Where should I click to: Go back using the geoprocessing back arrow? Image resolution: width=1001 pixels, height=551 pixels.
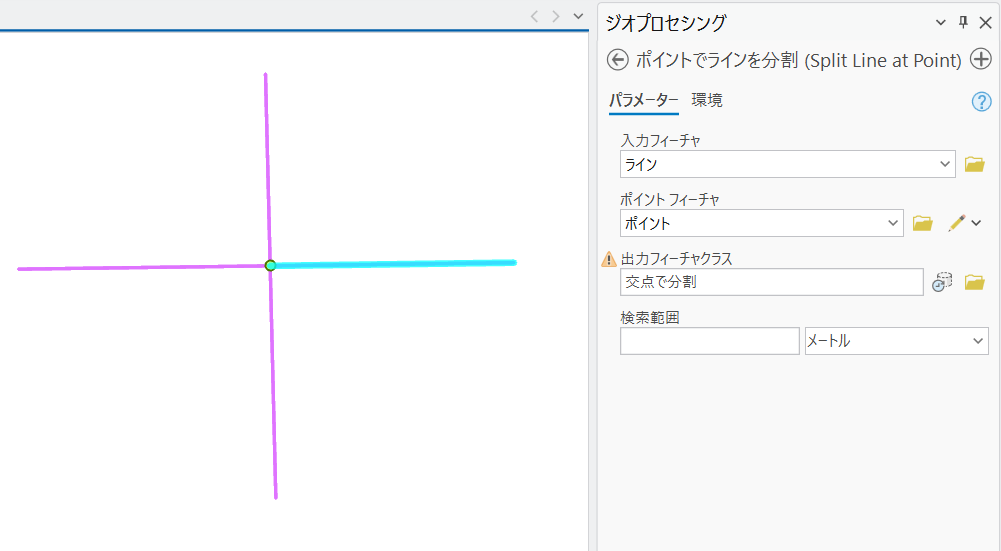click(617, 60)
